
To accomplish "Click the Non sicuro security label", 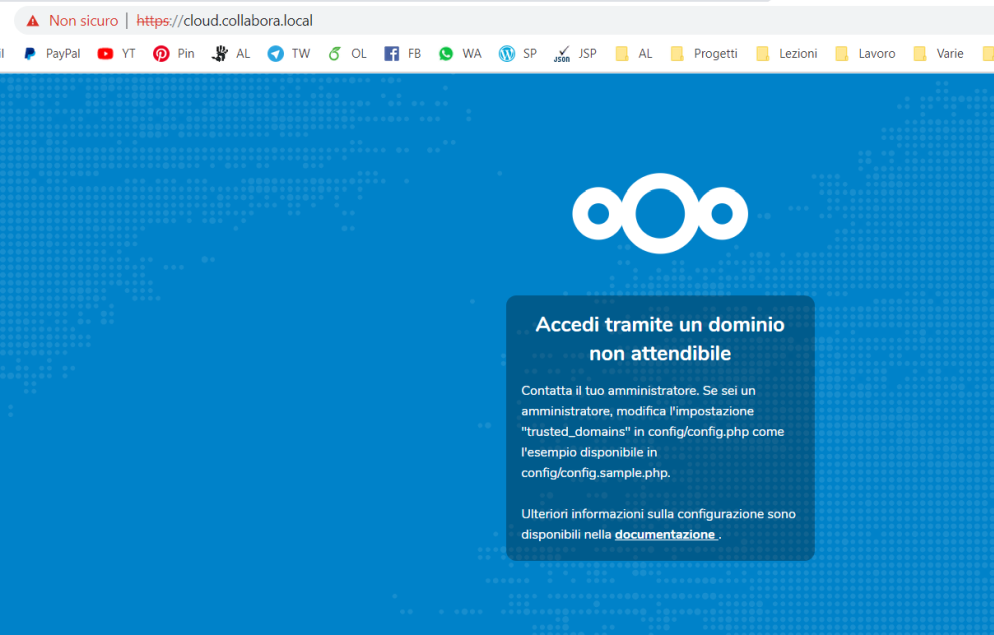I will pyautogui.click(x=84, y=21).
